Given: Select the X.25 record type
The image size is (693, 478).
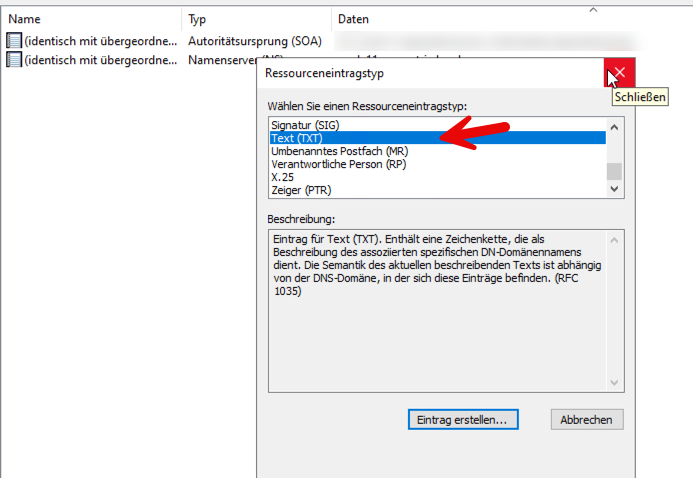Looking at the screenshot, I should pyautogui.click(x=282, y=177).
